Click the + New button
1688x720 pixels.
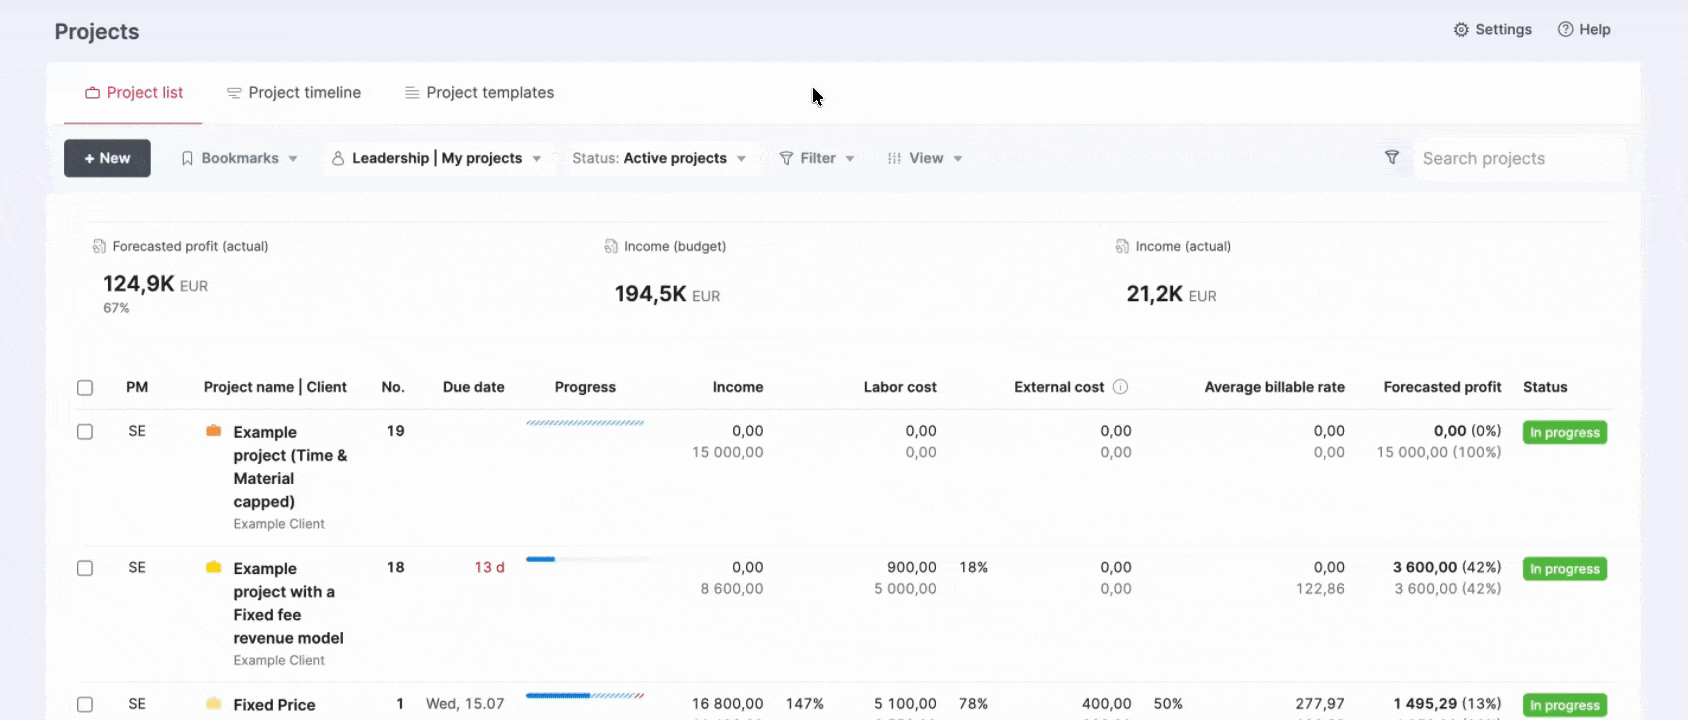pyautogui.click(x=107, y=158)
